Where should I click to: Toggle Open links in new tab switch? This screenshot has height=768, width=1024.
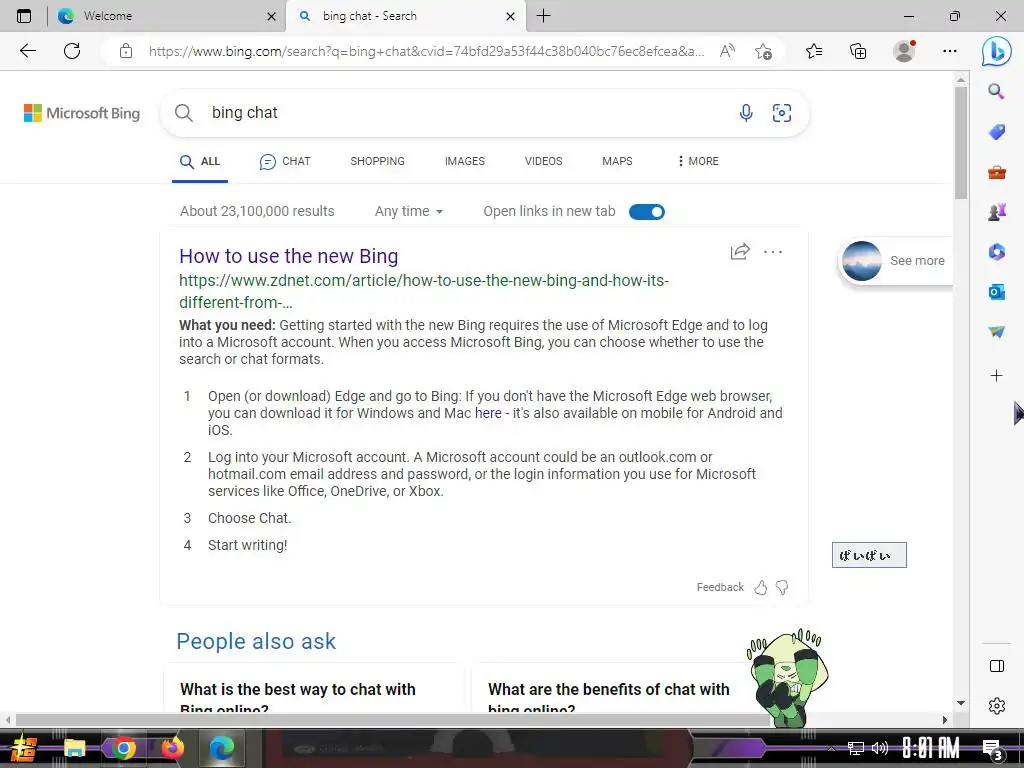tap(647, 212)
